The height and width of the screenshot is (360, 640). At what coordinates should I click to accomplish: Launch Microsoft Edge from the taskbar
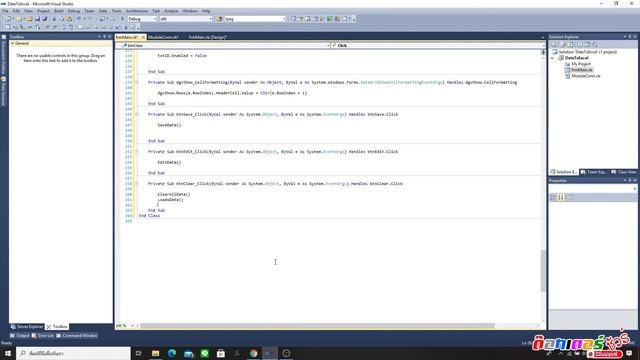[172, 353]
